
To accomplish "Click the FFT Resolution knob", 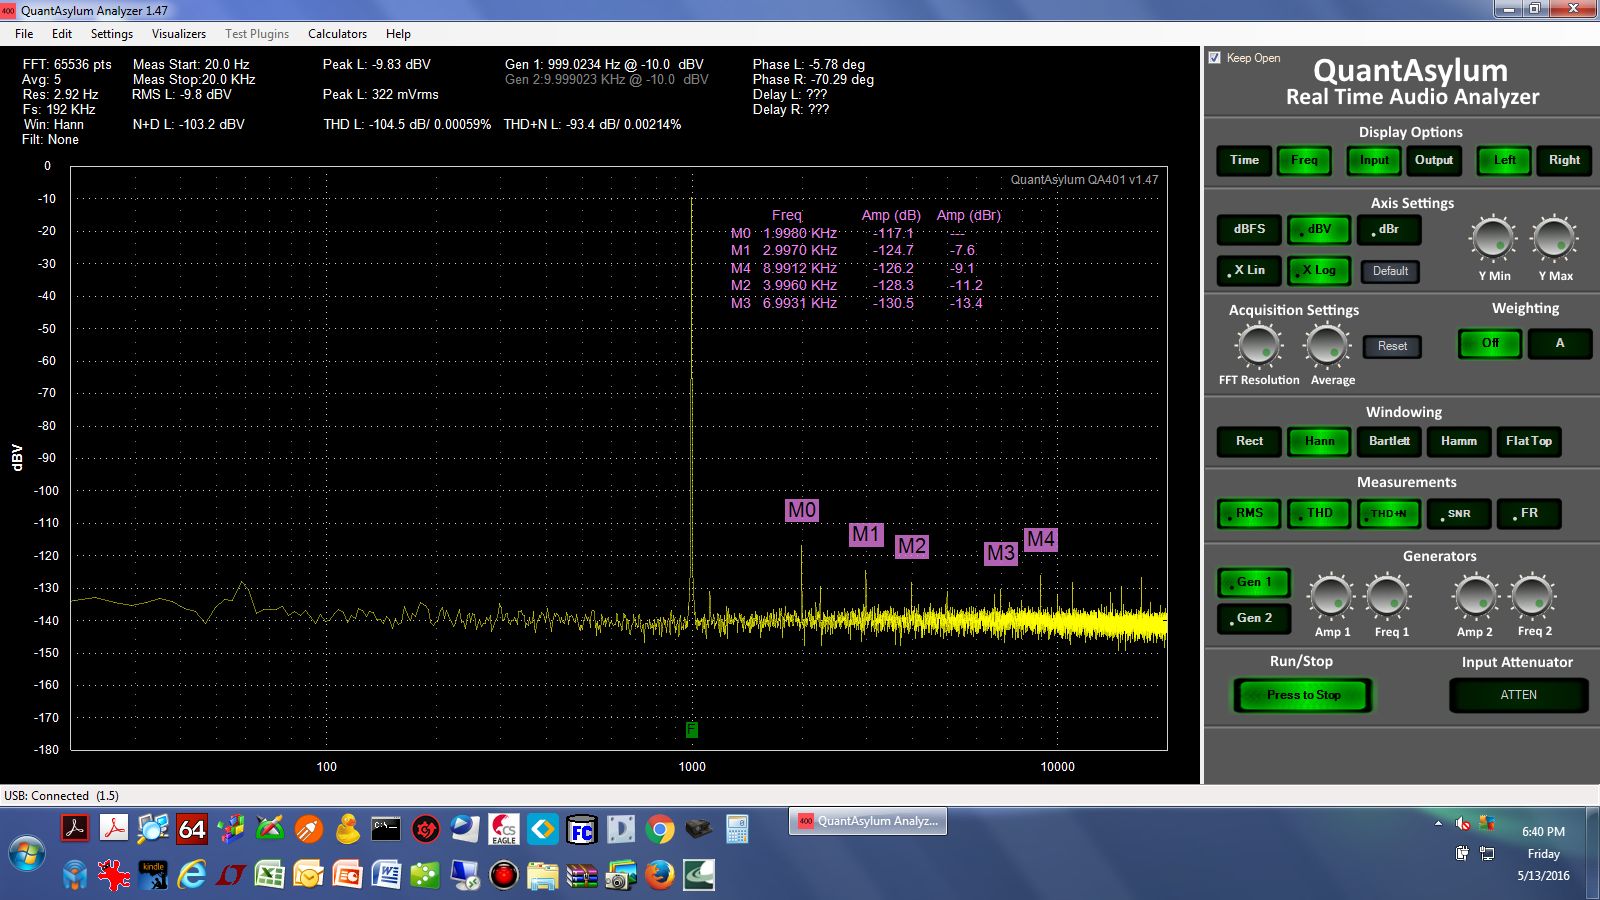I will pos(1259,346).
